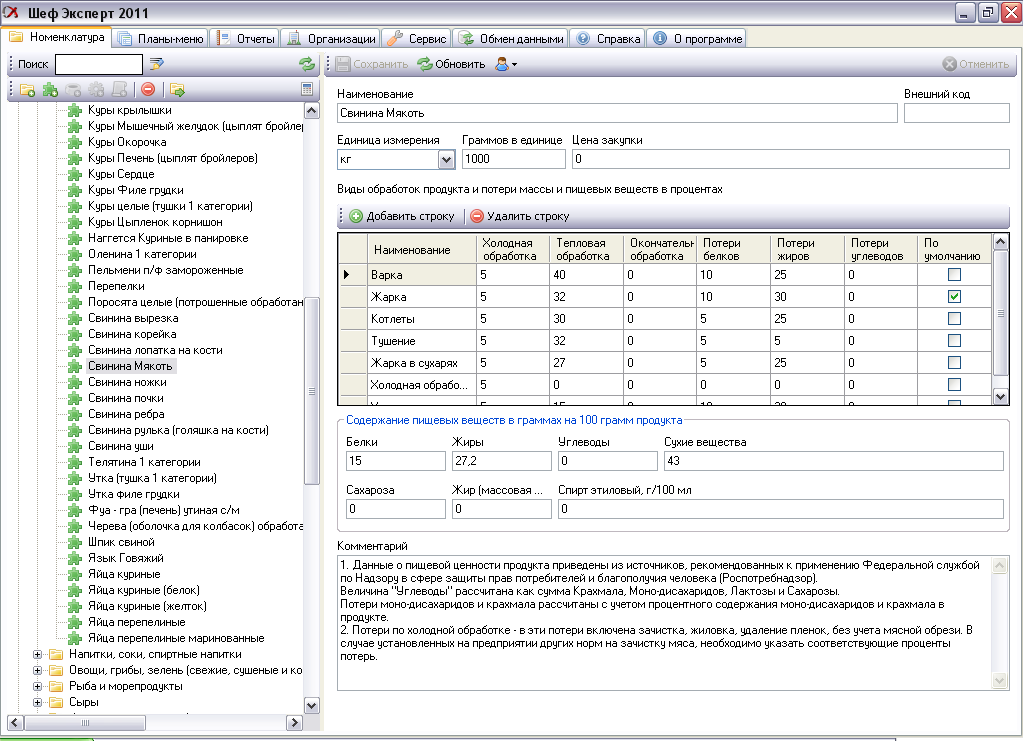
Task: Enable default checkbox for Котлеты row
Action: tap(954, 318)
